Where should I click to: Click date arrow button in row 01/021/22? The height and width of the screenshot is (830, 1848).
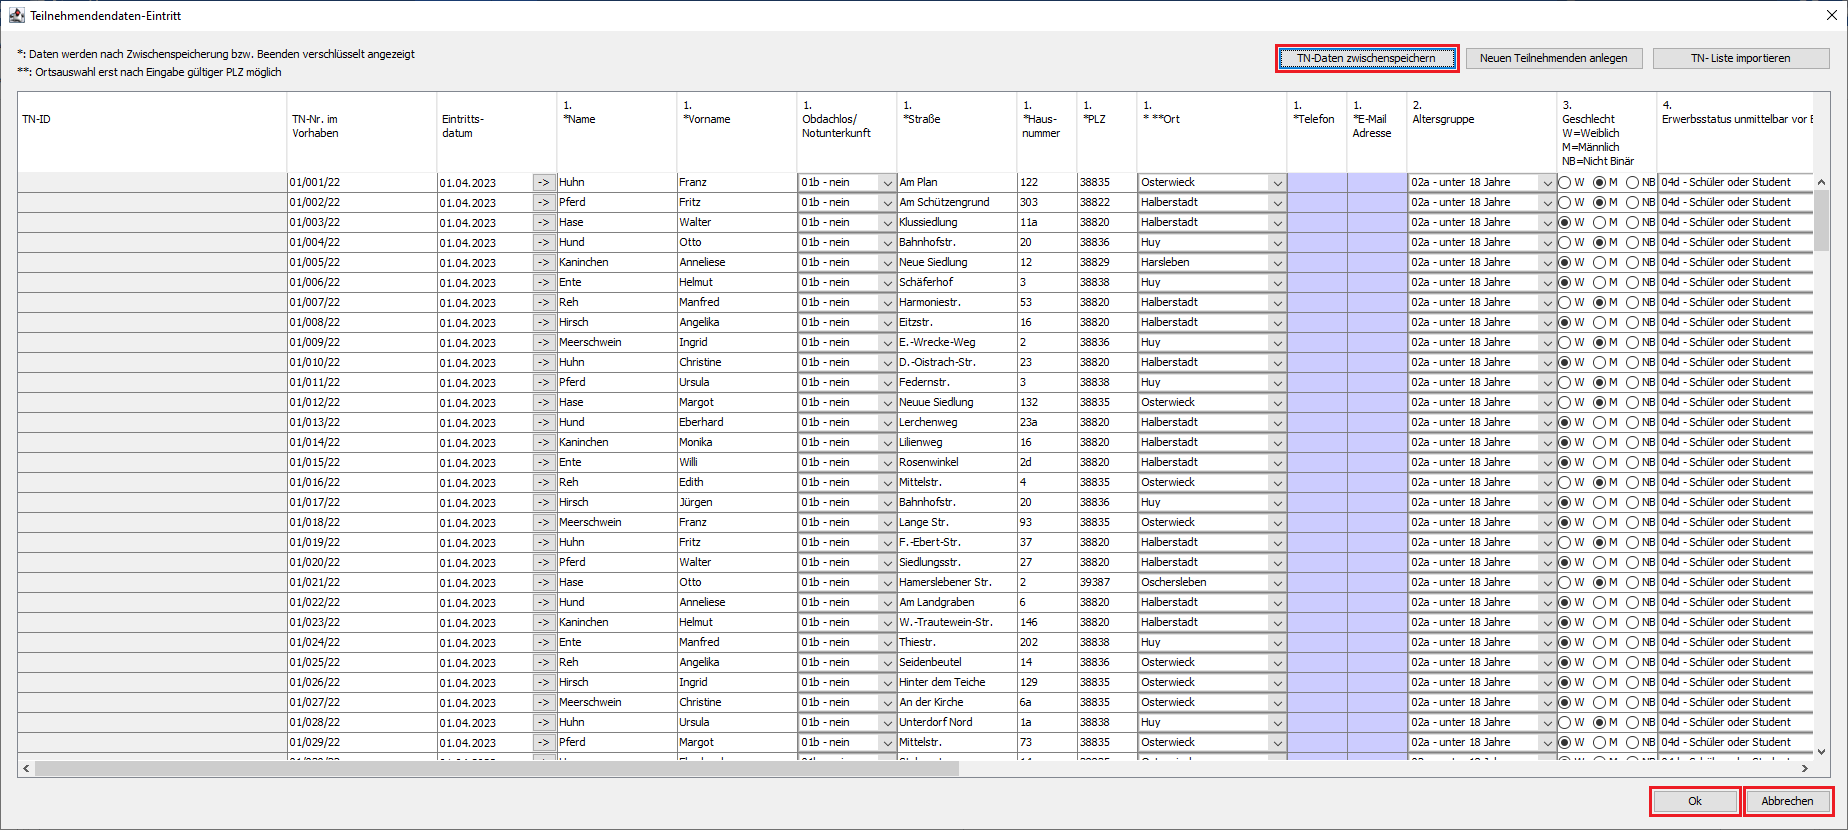click(x=543, y=582)
